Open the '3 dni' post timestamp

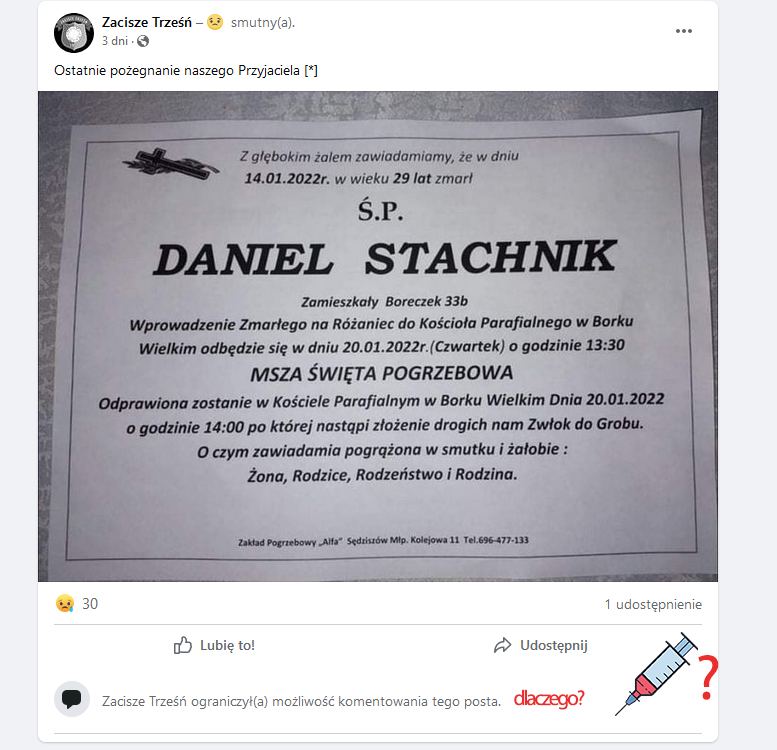coord(114,41)
